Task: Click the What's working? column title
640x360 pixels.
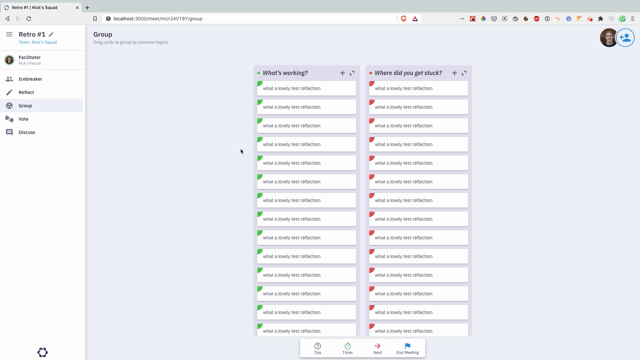Action: [285, 73]
